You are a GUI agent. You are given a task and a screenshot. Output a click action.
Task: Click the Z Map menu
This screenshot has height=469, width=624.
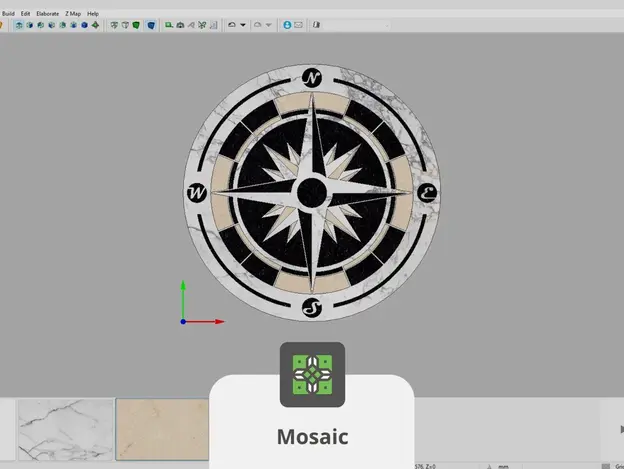pyautogui.click(x=73, y=13)
